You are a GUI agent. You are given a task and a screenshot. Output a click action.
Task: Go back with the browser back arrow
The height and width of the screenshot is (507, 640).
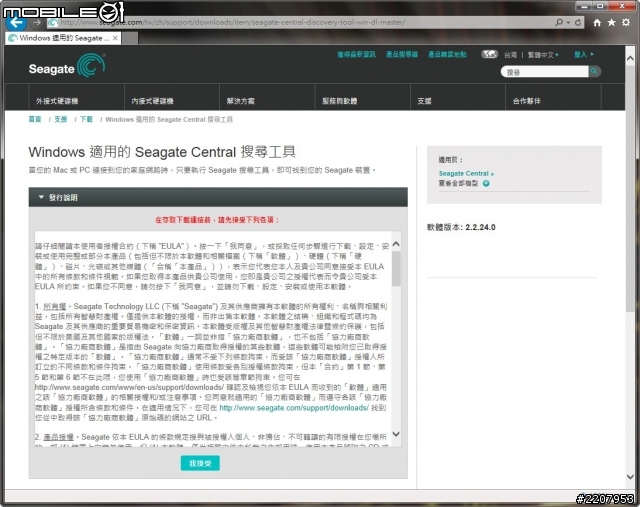point(16,22)
